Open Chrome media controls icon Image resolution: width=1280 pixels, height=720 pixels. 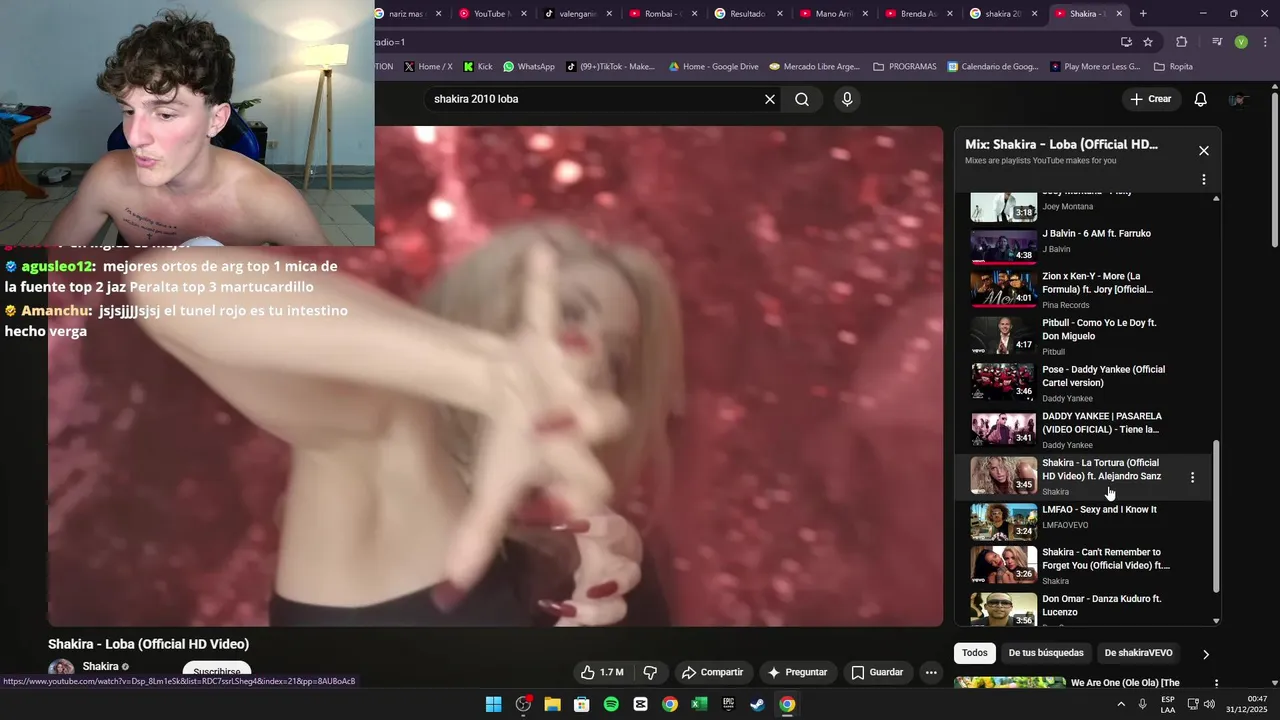click(1217, 42)
